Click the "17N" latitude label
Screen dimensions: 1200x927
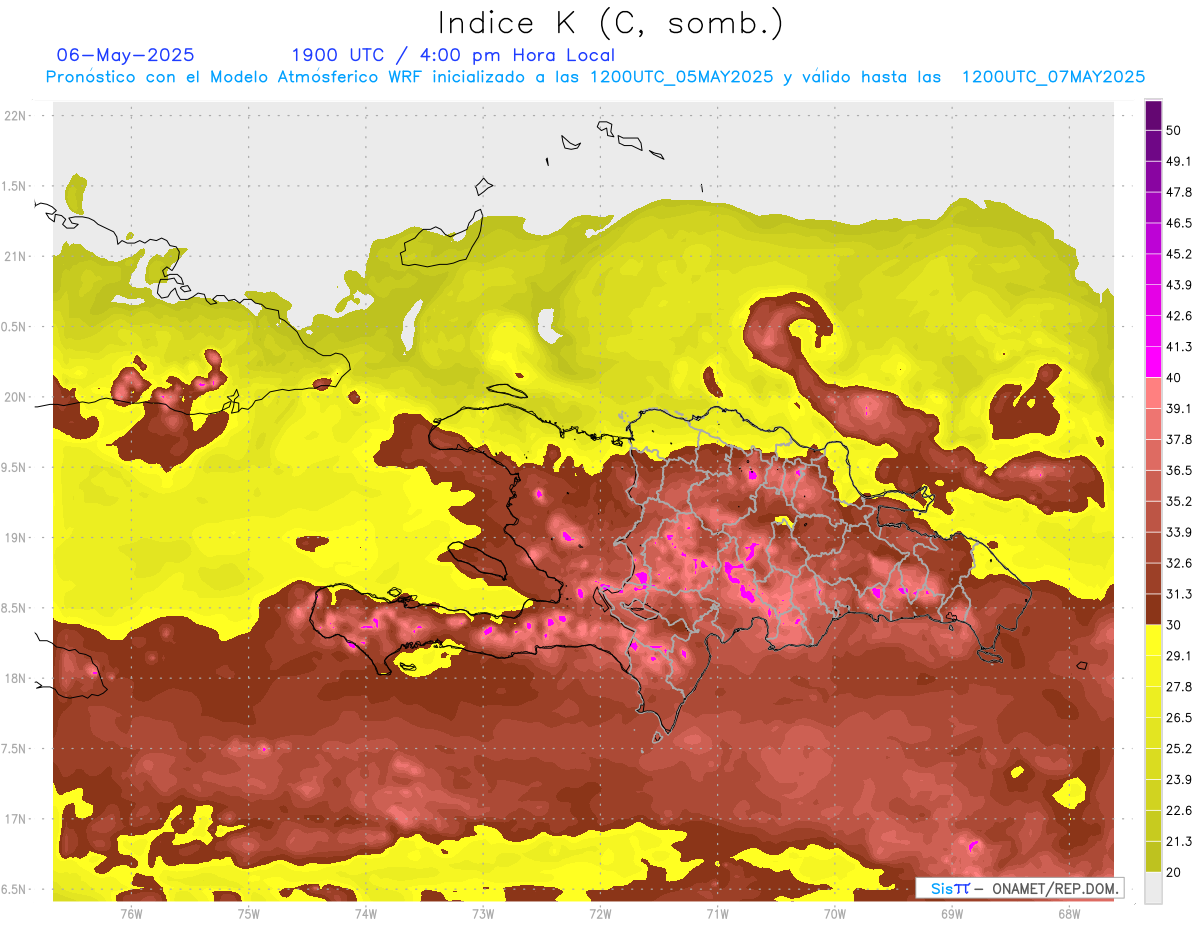(x=16, y=819)
